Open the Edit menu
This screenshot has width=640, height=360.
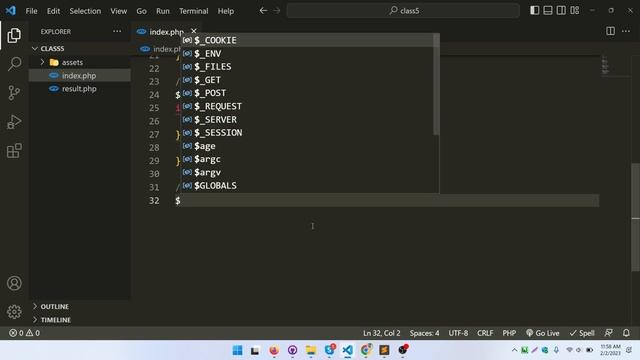(x=53, y=11)
